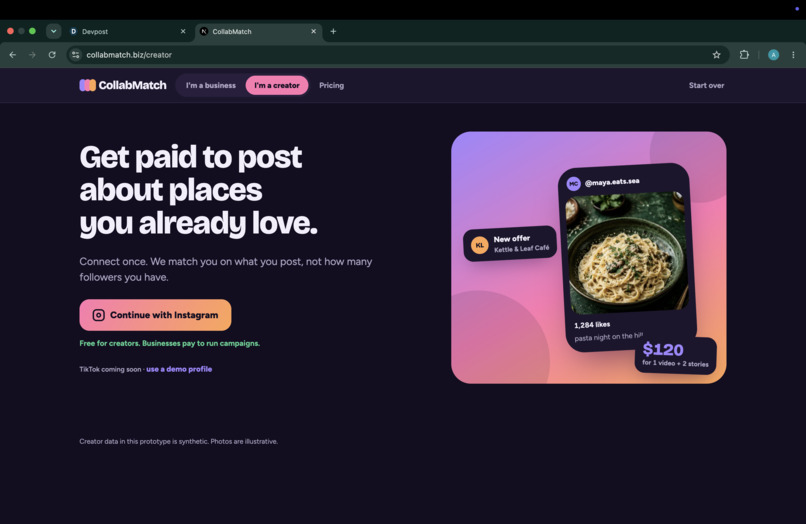Click Continue with Instagram button
The width and height of the screenshot is (806, 524).
[155, 315]
